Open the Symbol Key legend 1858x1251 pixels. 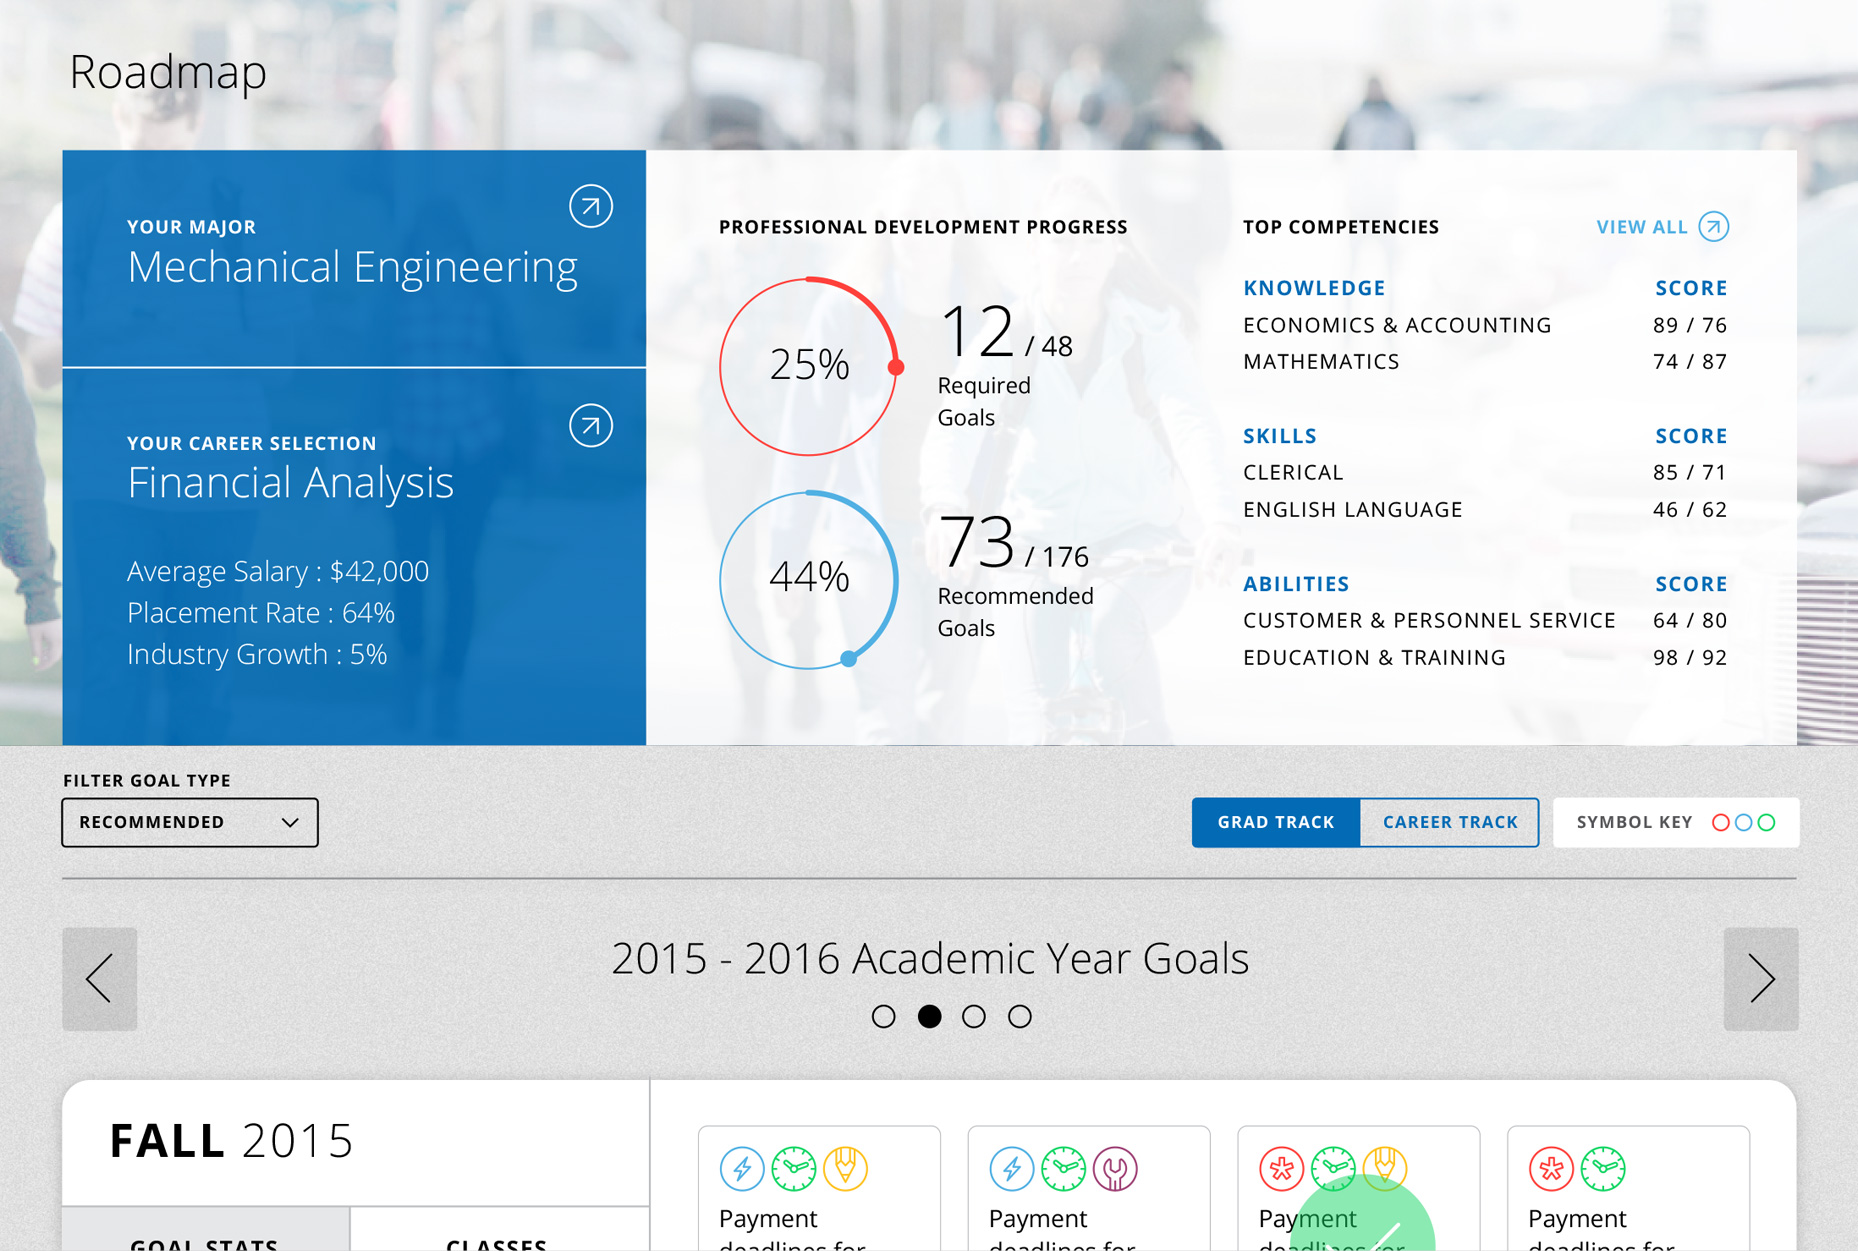pos(1676,822)
